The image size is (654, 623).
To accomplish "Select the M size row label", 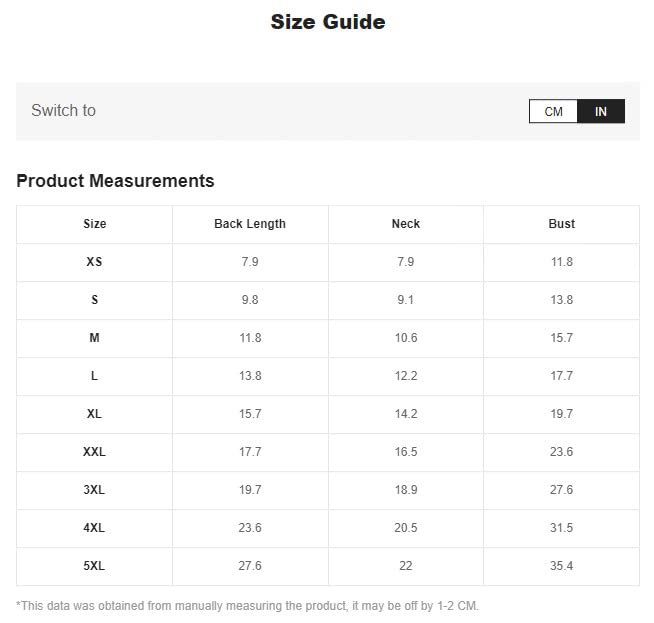I will coord(95,338).
